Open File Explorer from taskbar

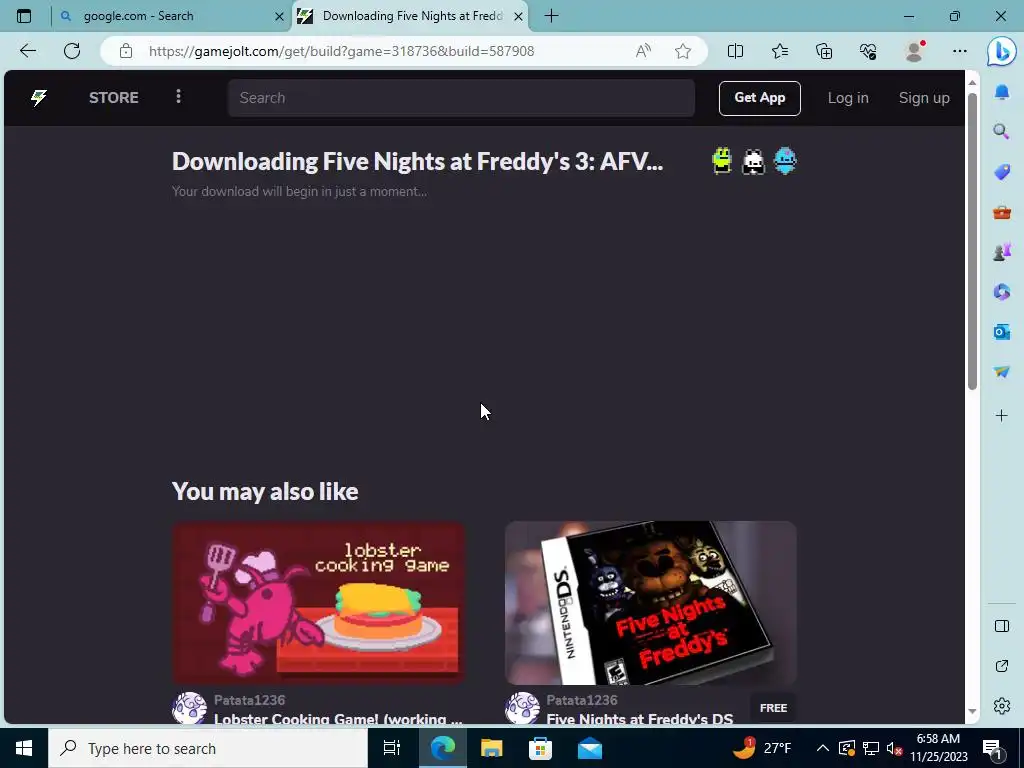click(x=491, y=748)
